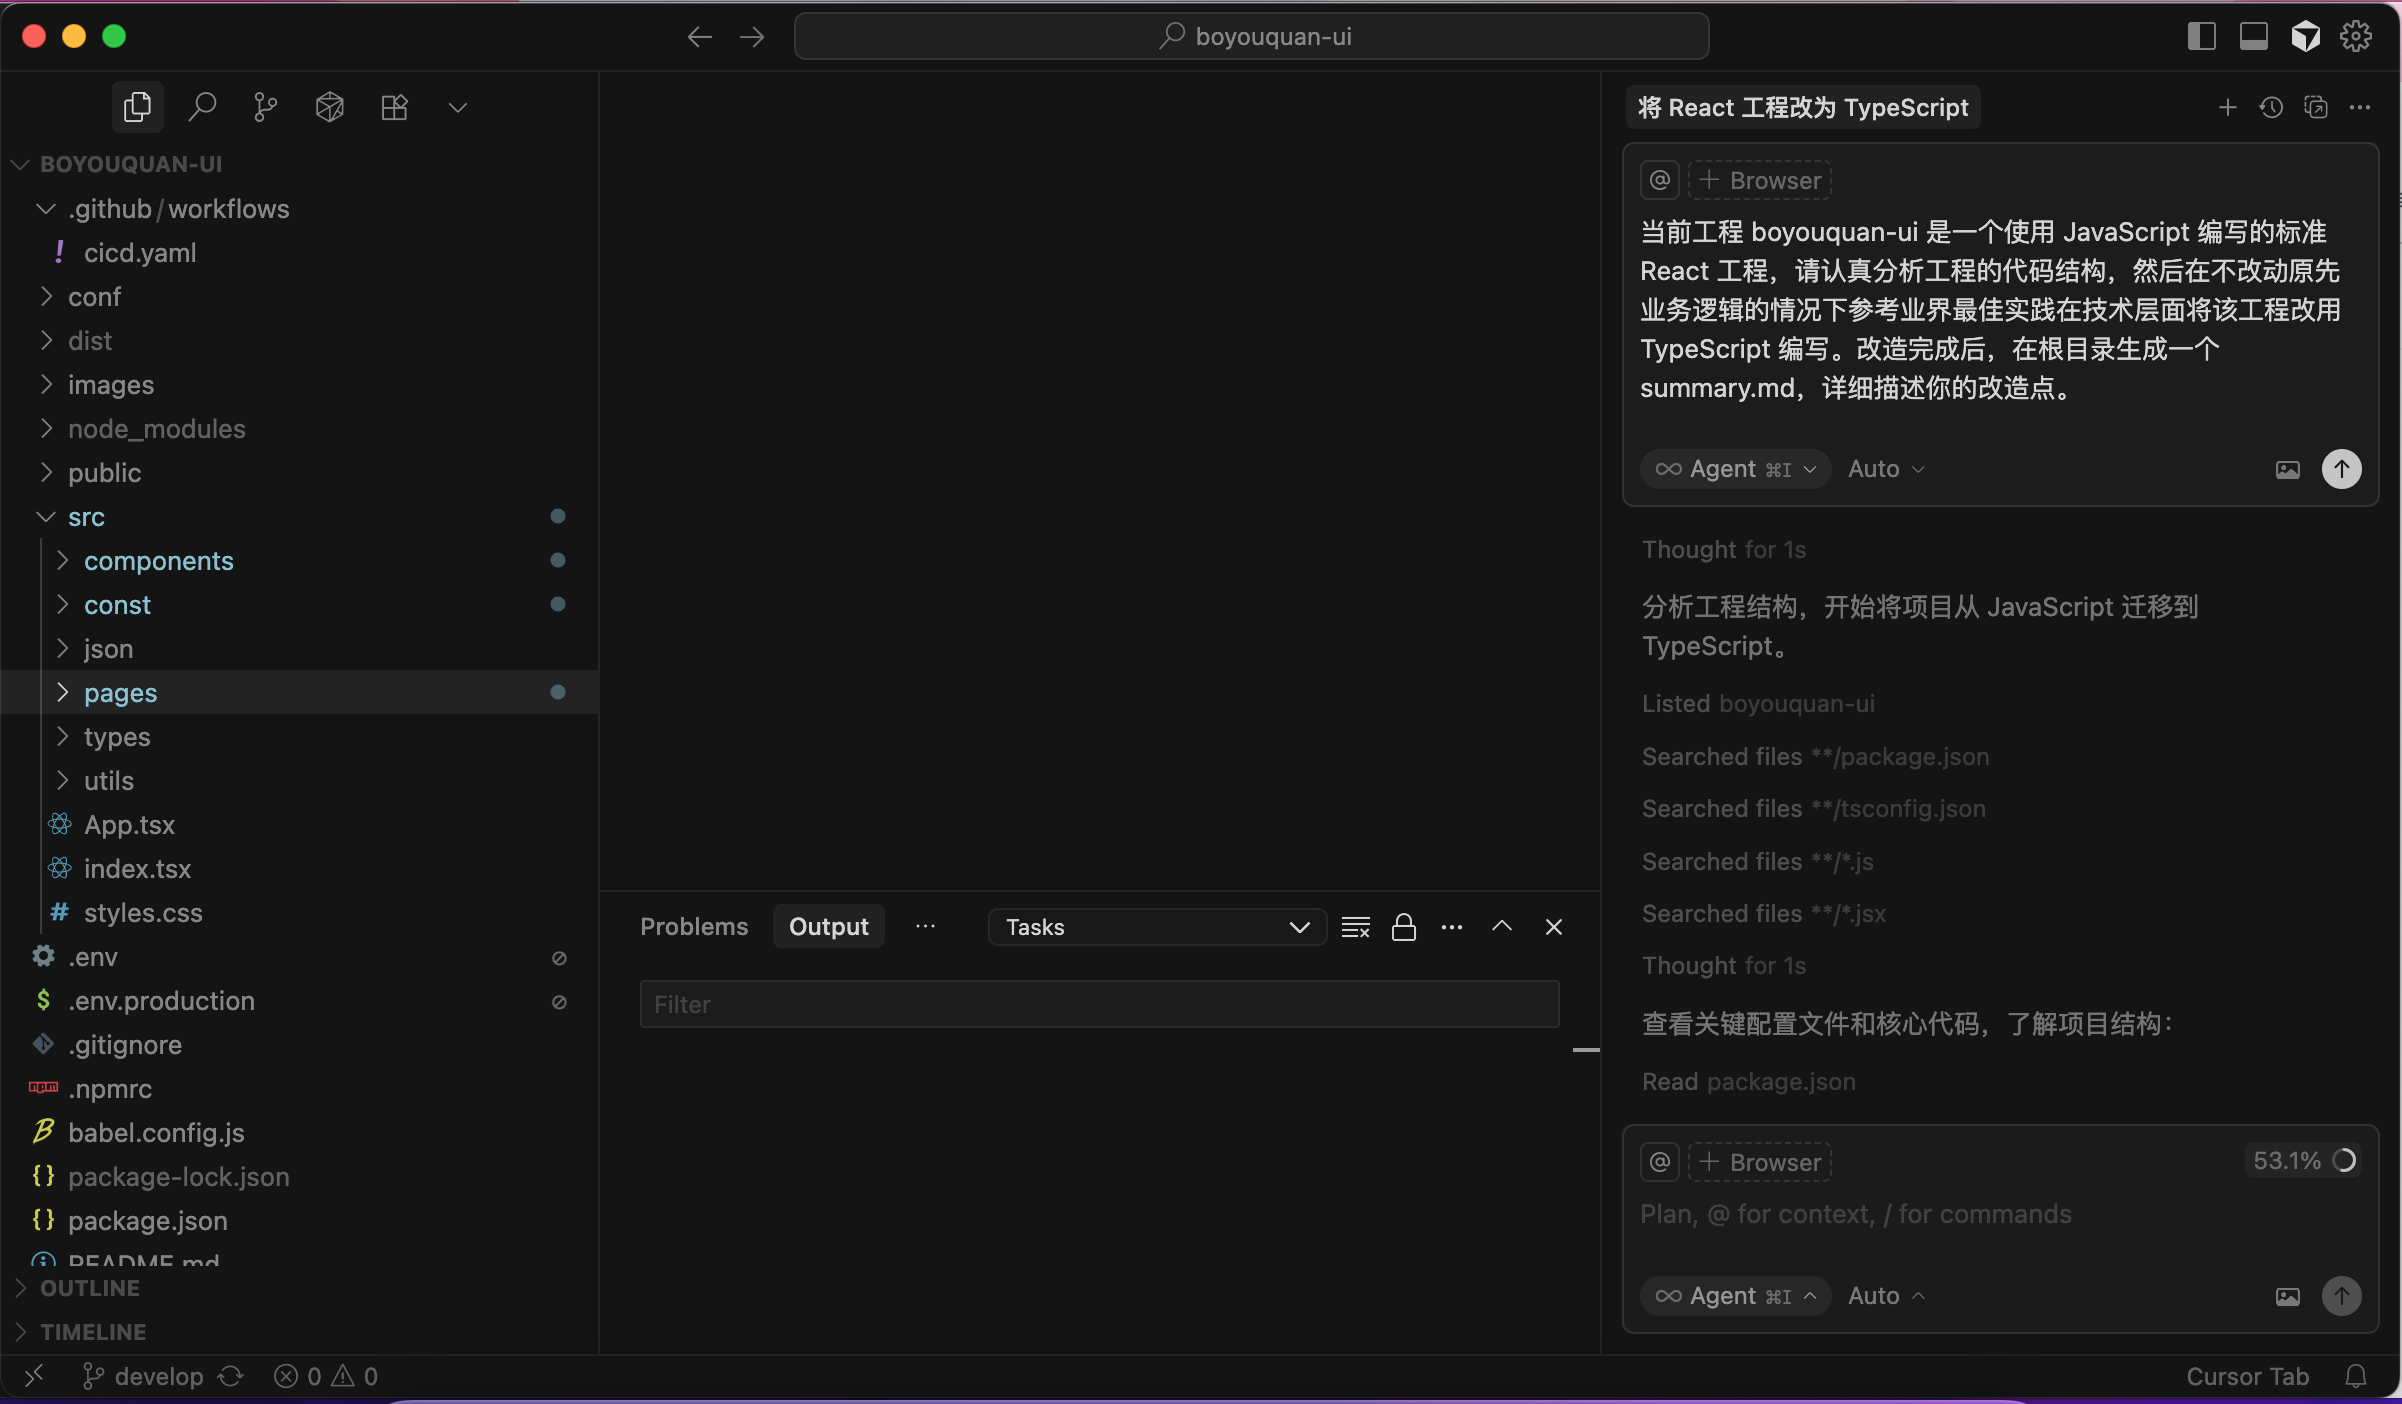Toggle the secondary sidebar visibility

[x=2202, y=36]
